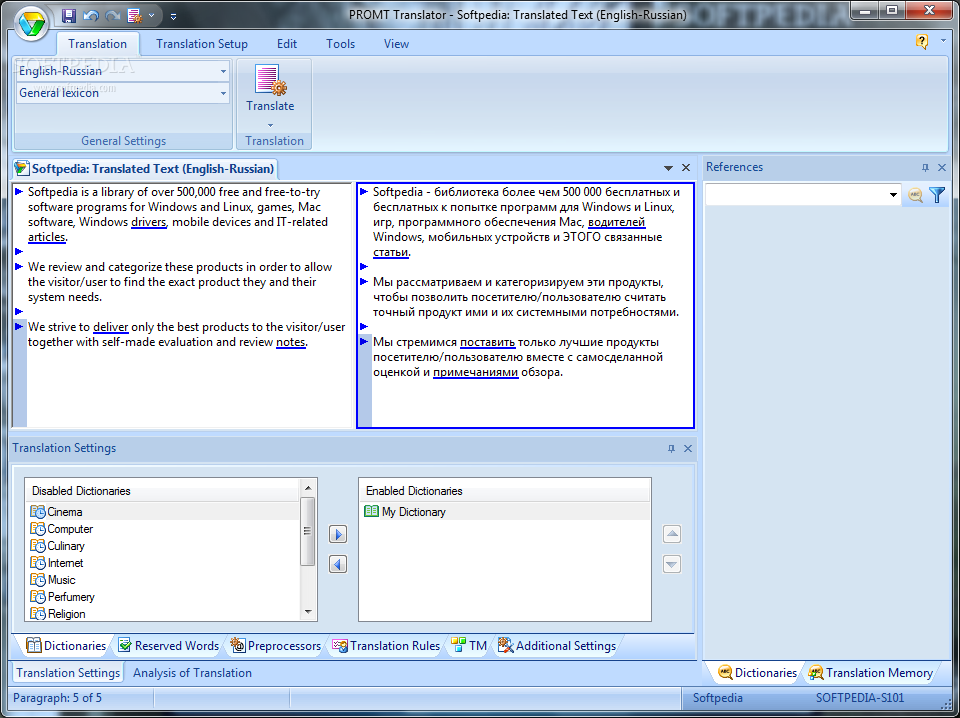Click the Redo arrow icon
960x718 pixels.
113,16
